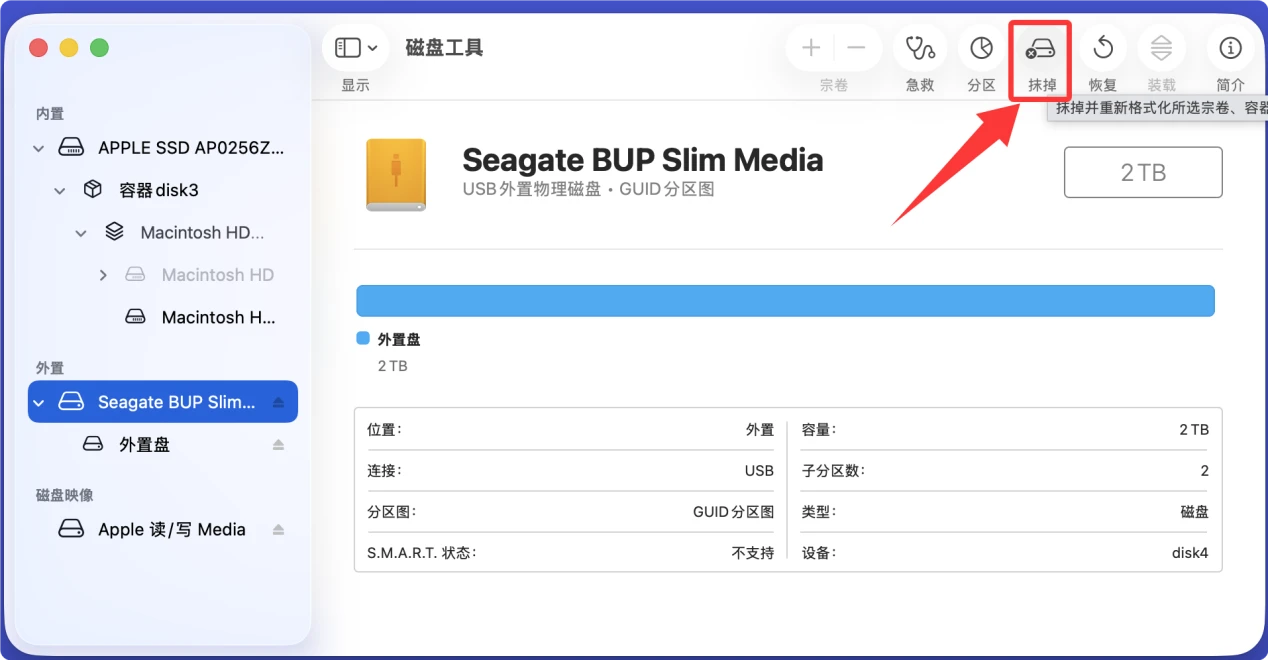Click the 类型 value 磁盘

point(1194,512)
